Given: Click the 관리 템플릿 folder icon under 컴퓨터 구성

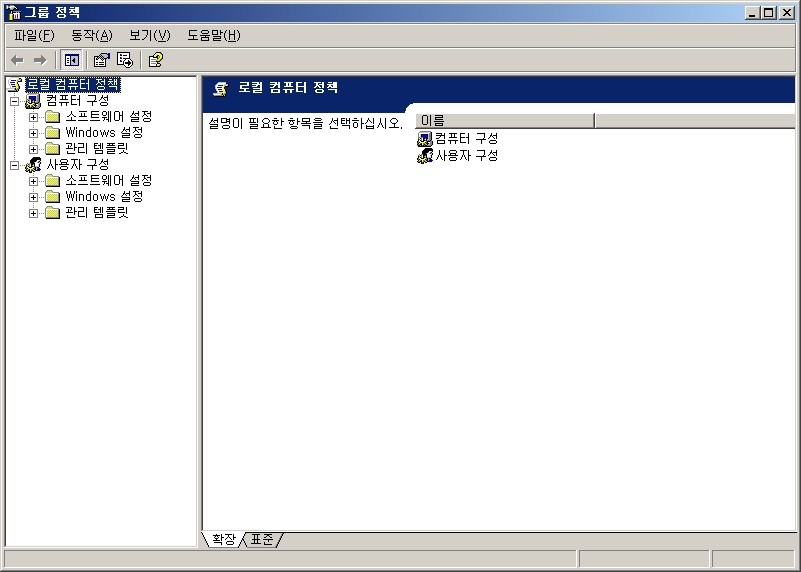Looking at the screenshot, I should 53,149.
